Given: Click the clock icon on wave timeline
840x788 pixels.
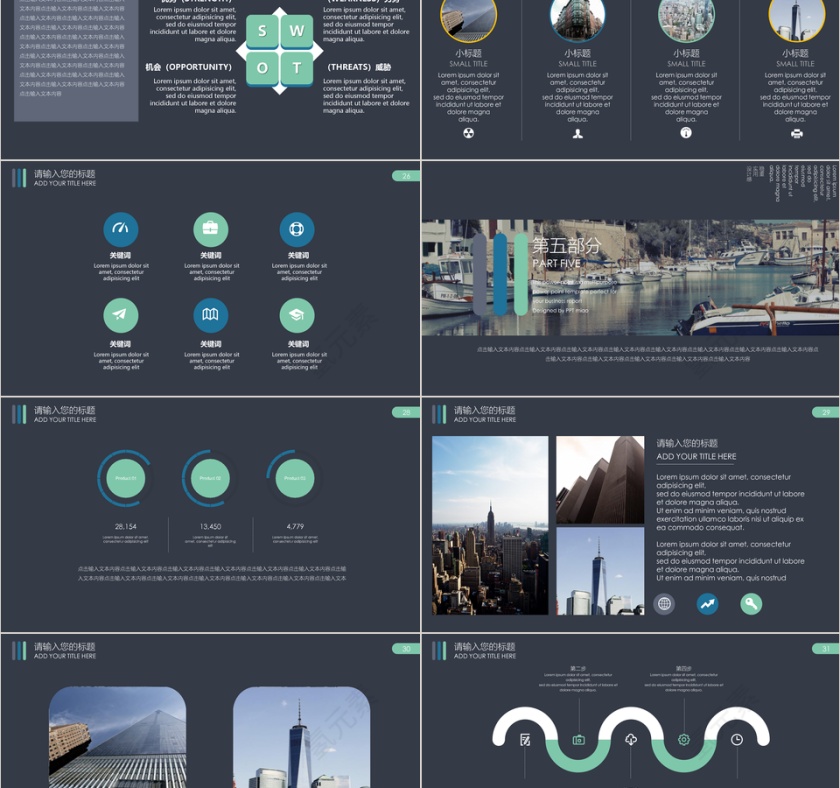Looking at the screenshot, I should point(737,740).
